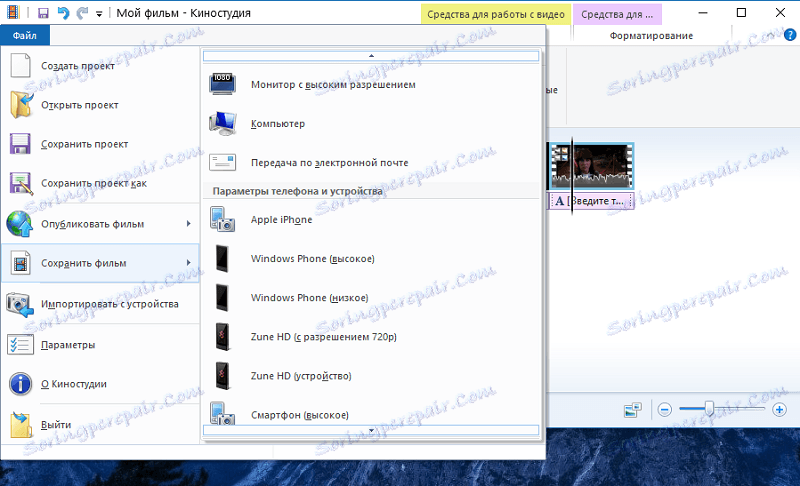This screenshot has height=486, width=800.
Task: Select Импортировать с устройства menu entry
Action: [100, 304]
